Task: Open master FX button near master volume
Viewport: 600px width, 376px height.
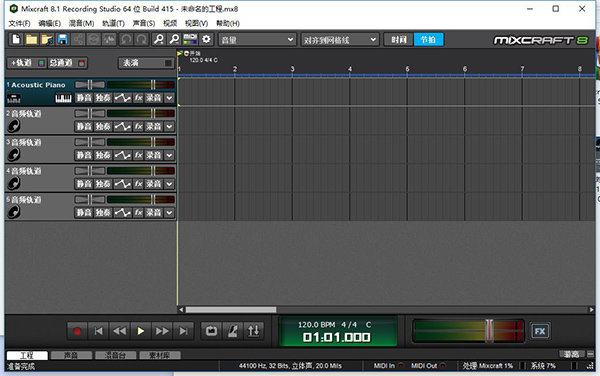Action: pyautogui.click(x=540, y=331)
